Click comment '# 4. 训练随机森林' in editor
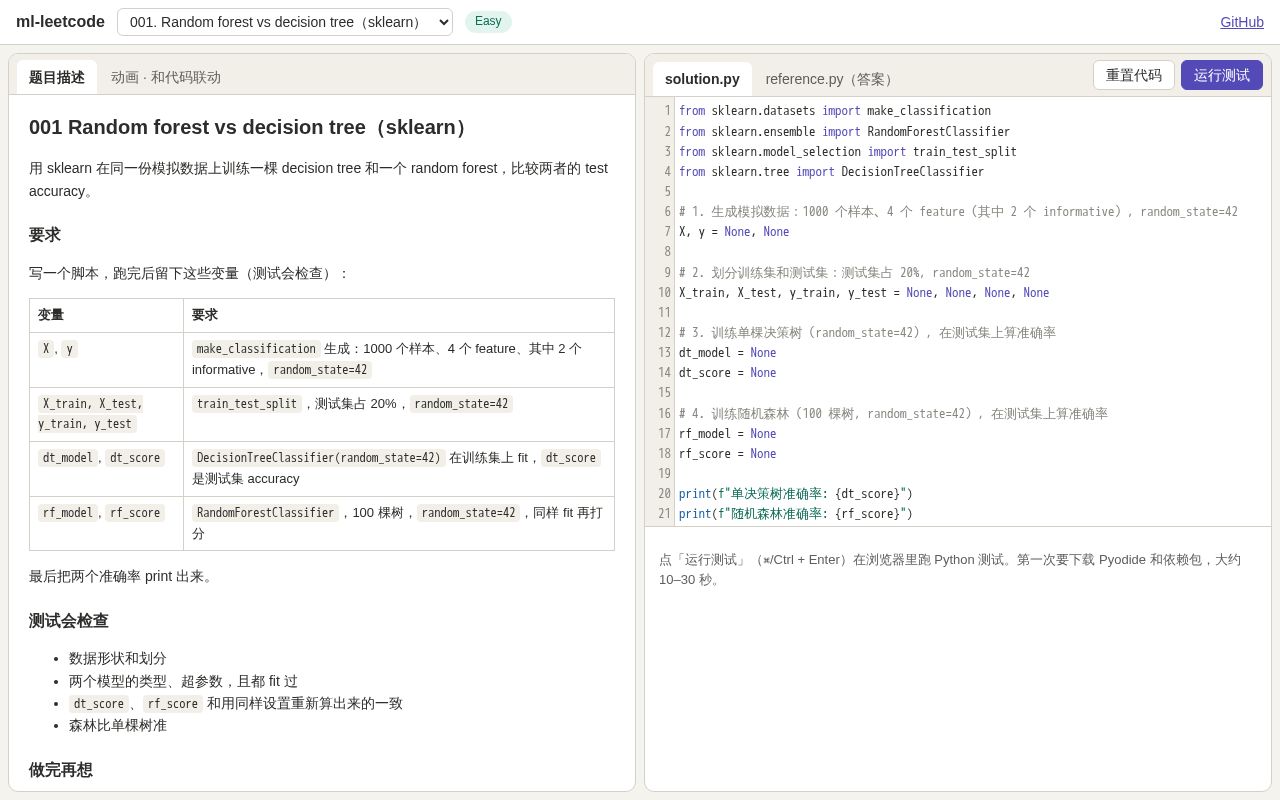The width and height of the screenshot is (1280, 800). point(893,414)
